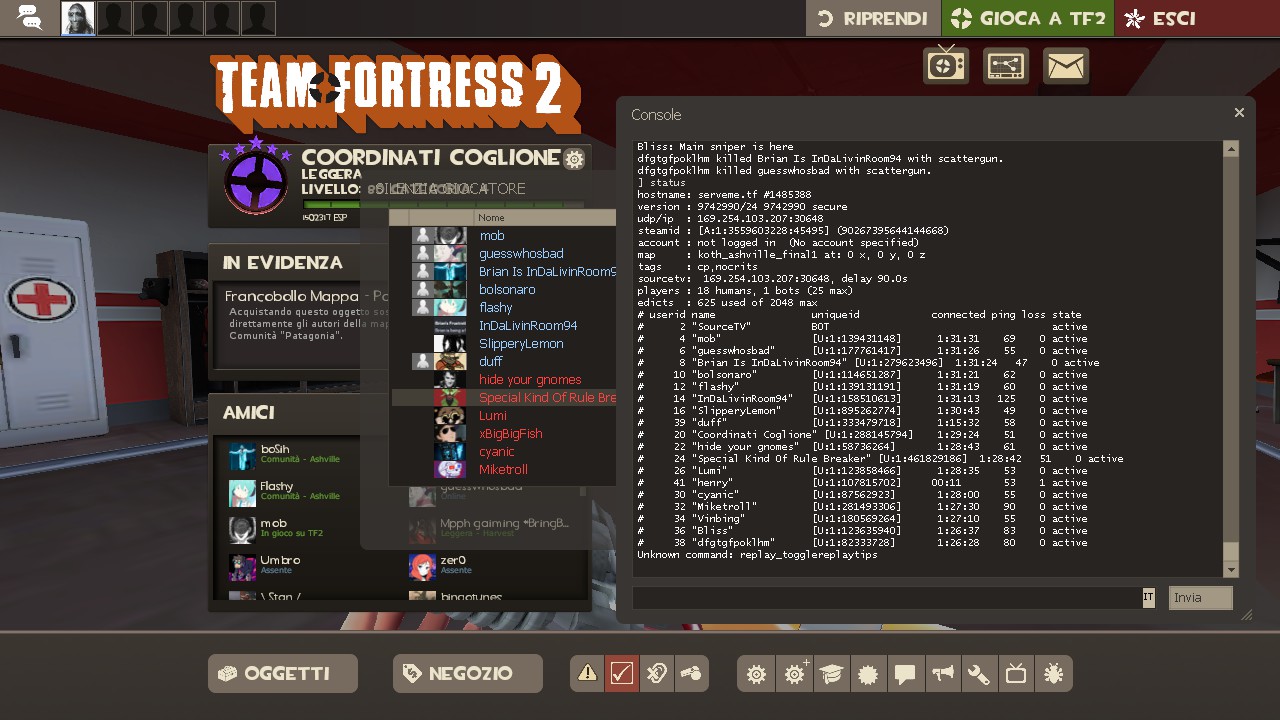Toggle mute for player mob
The image size is (1280, 720).
(x=423, y=236)
